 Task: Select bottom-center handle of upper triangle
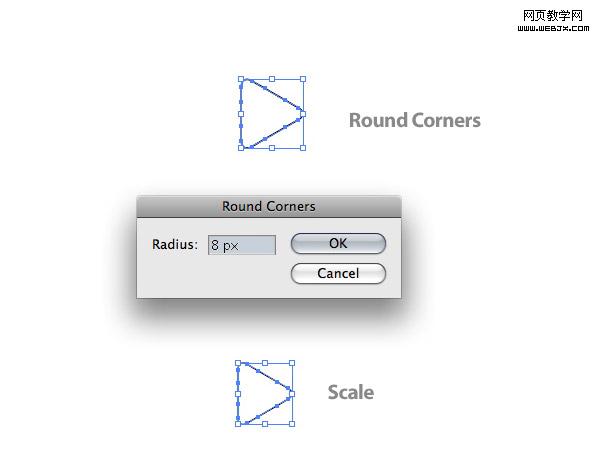[x=272, y=148]
